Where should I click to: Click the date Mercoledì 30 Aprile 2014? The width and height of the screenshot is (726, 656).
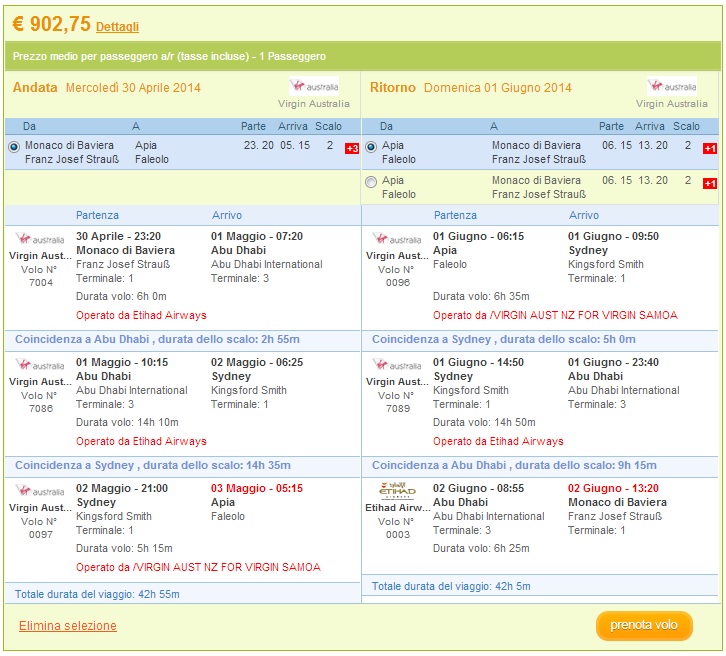(x=133, y=87)
